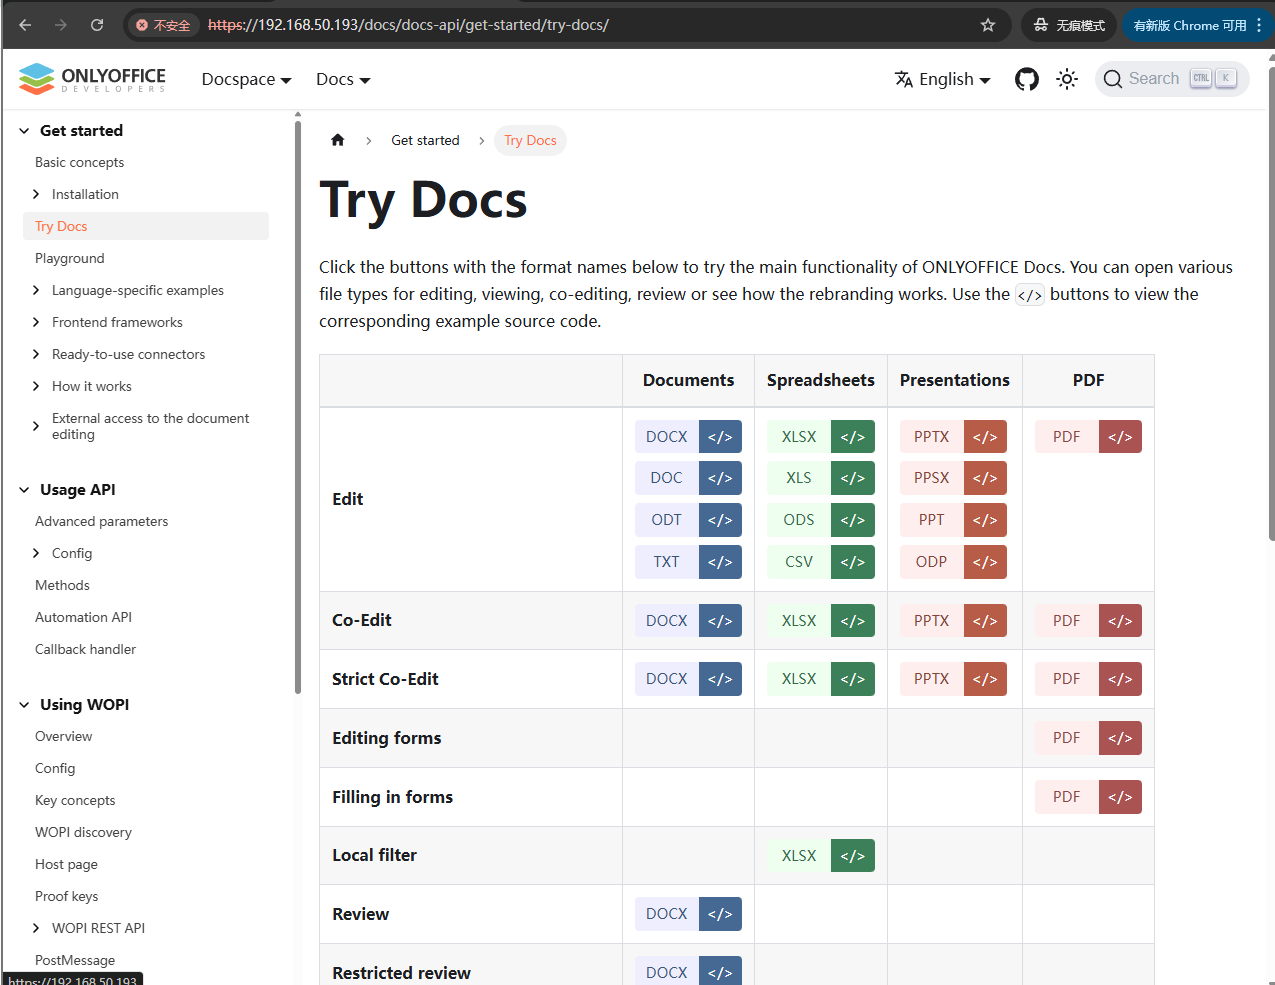Click the Search box
Image resolution: width=1275 pixels, height=985 pixels.
[1172, 79]
